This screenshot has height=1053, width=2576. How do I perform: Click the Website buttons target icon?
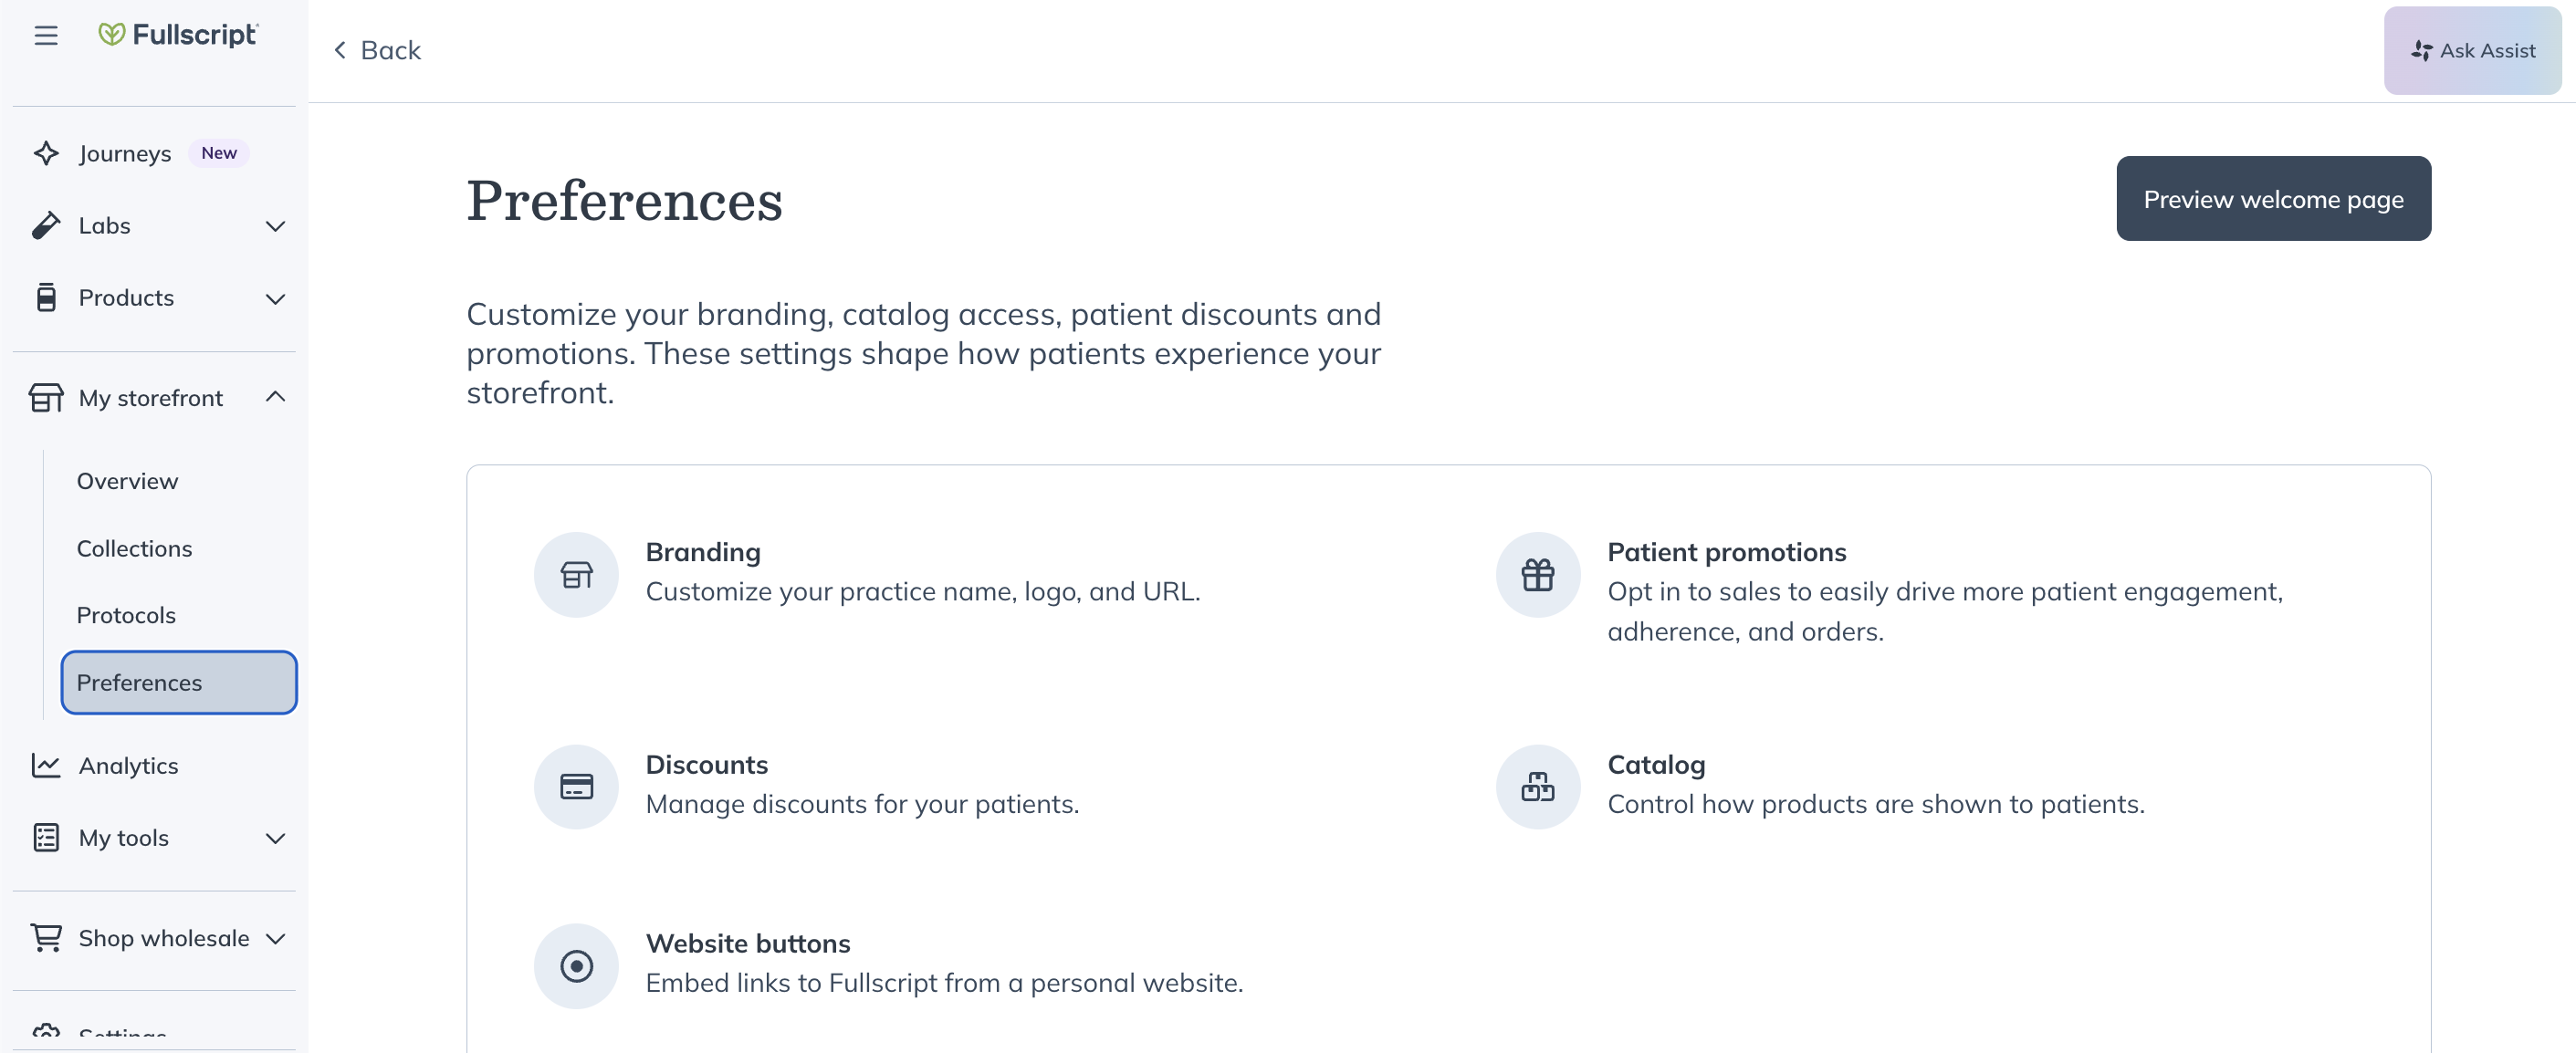coord(576,966)
